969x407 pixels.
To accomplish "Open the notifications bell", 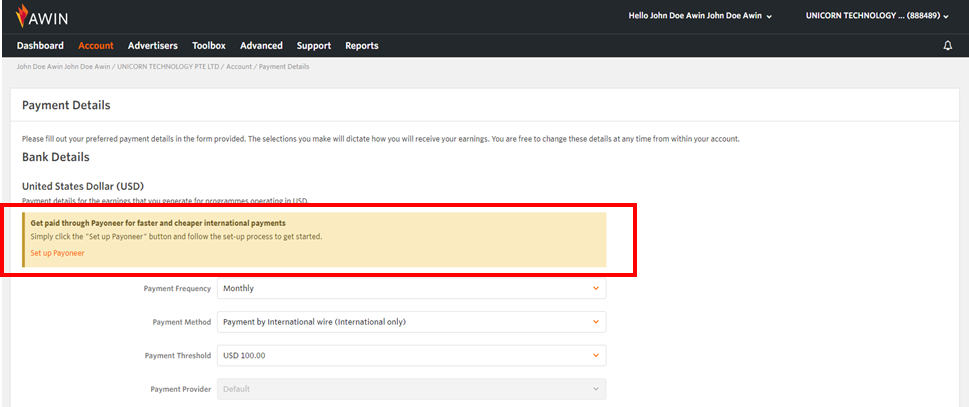I will click(948, 46).
